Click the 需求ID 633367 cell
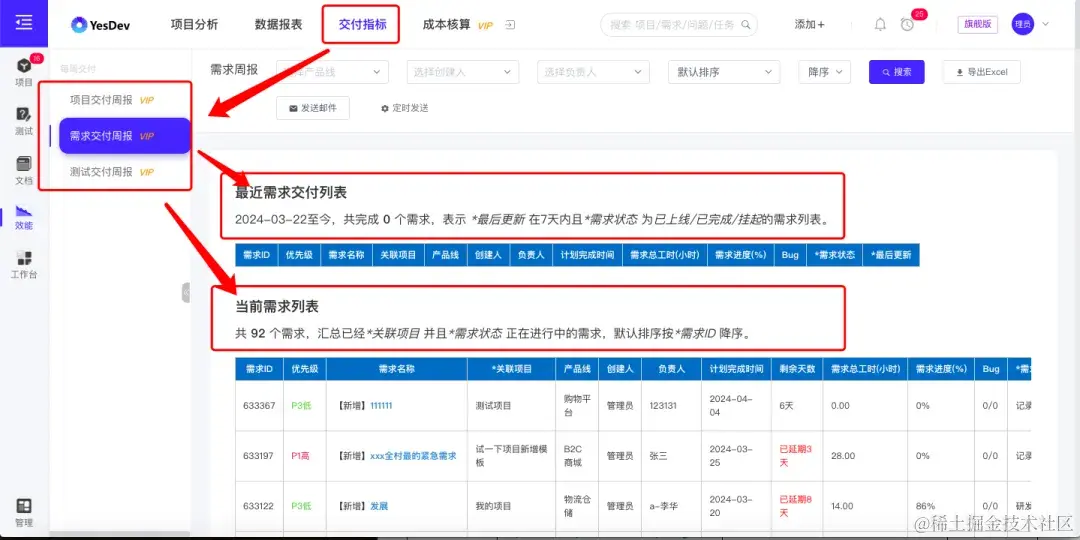 (258, 406)
